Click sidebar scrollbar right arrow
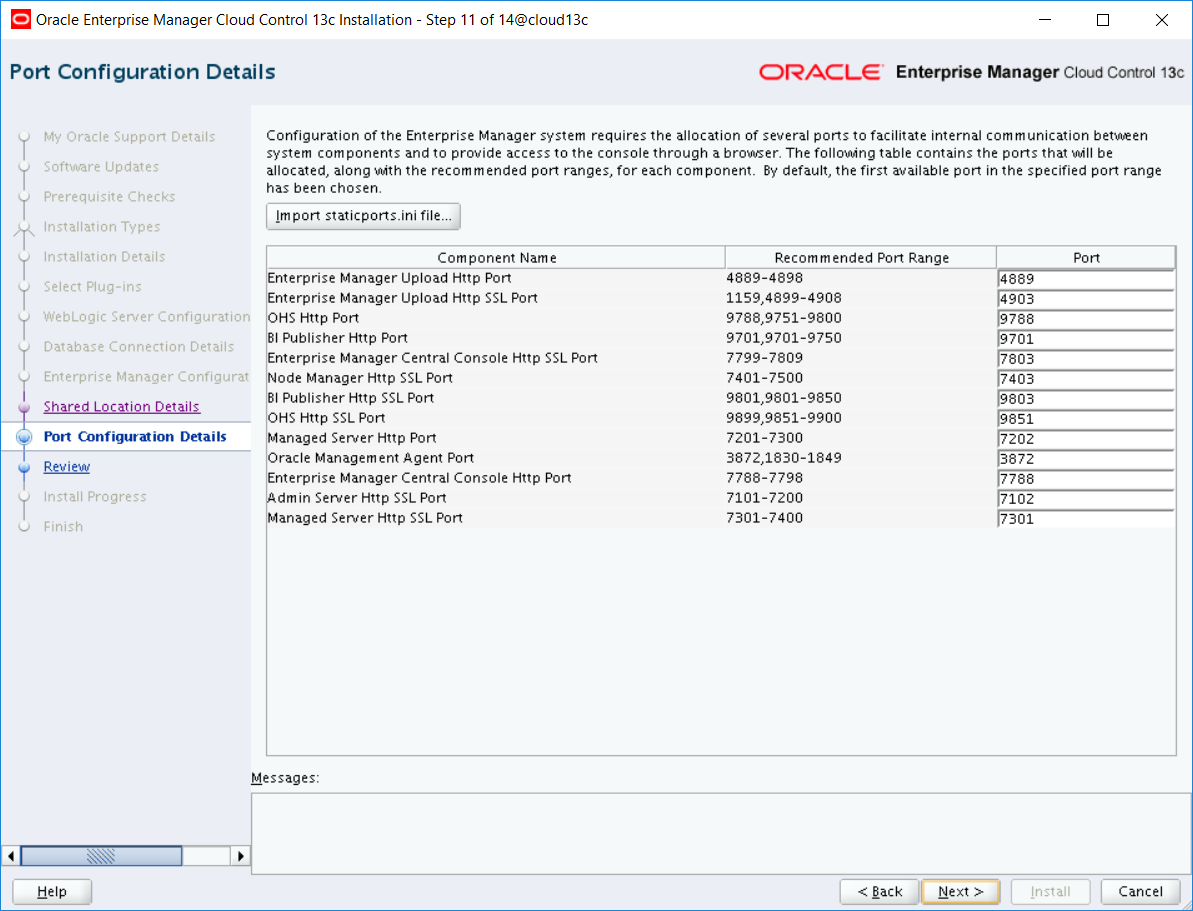 (x=240, y=855)
